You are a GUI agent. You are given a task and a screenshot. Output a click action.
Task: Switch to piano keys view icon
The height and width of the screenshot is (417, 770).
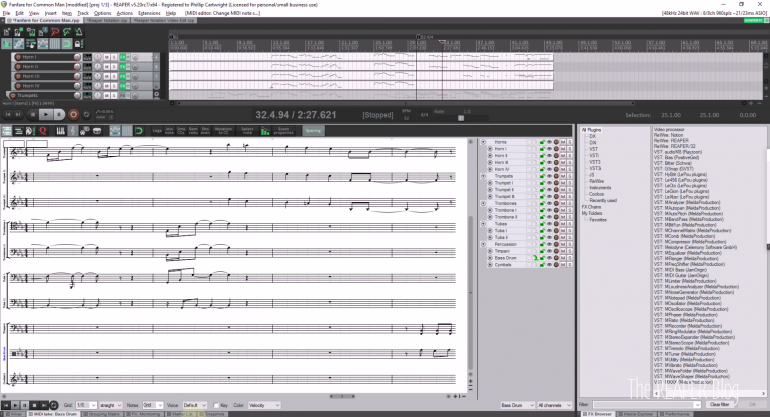pos(60,131)
